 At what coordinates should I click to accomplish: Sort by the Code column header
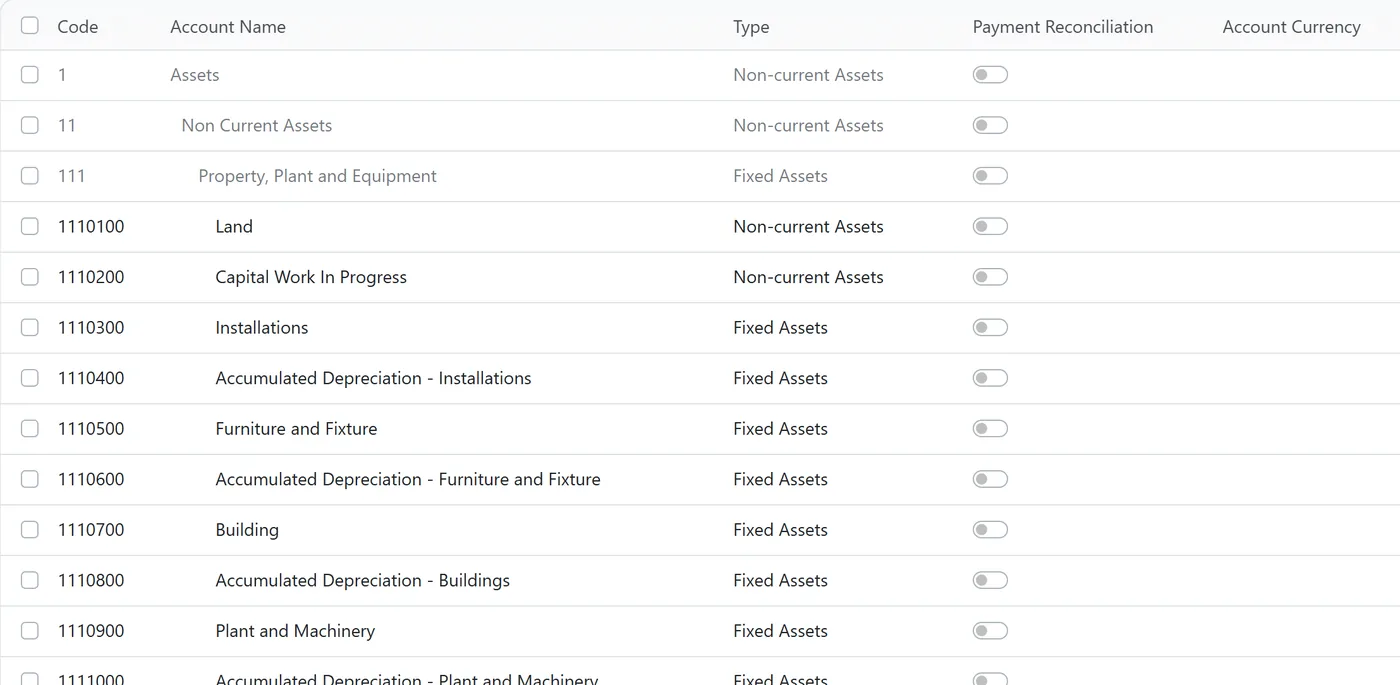click(x=78, y=27)
